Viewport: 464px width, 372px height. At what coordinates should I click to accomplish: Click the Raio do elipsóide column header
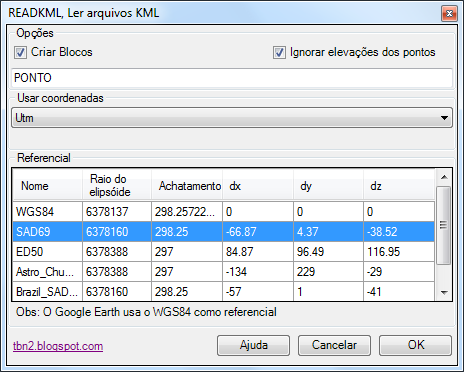(x=117, y=186)
